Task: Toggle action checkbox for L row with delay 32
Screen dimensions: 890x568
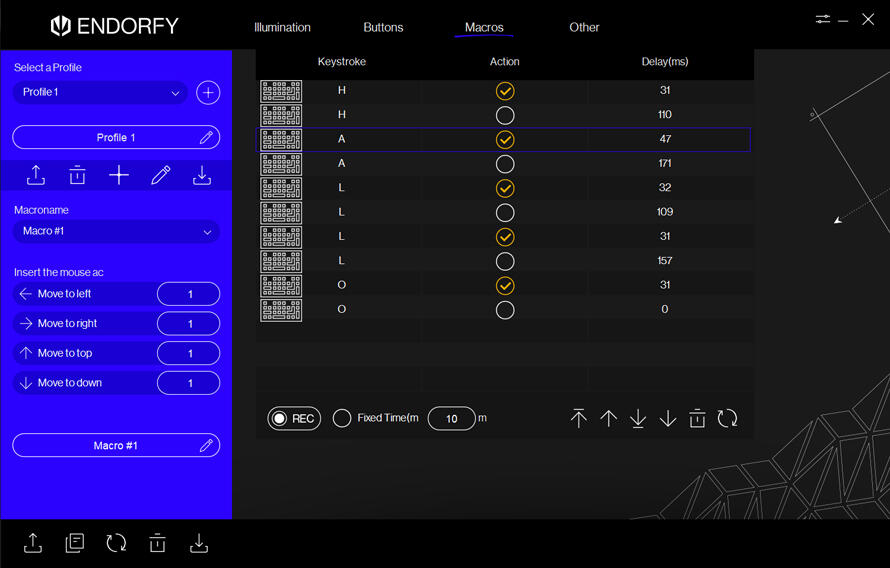Action: pyautogui.click(x=505, y=188)
